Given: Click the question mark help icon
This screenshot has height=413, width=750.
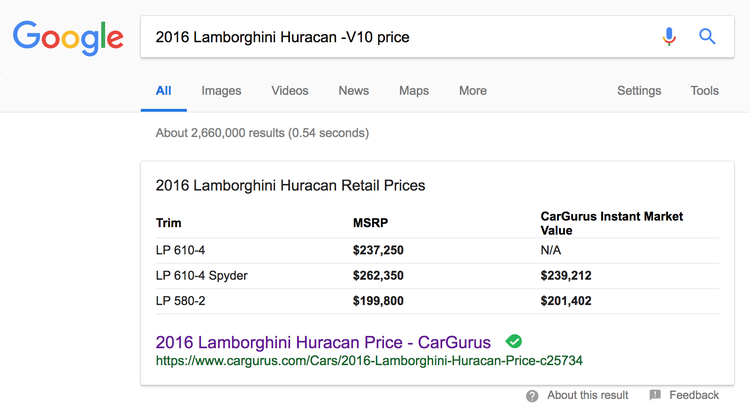Looking at the screenshot, I should coord(533,396).
